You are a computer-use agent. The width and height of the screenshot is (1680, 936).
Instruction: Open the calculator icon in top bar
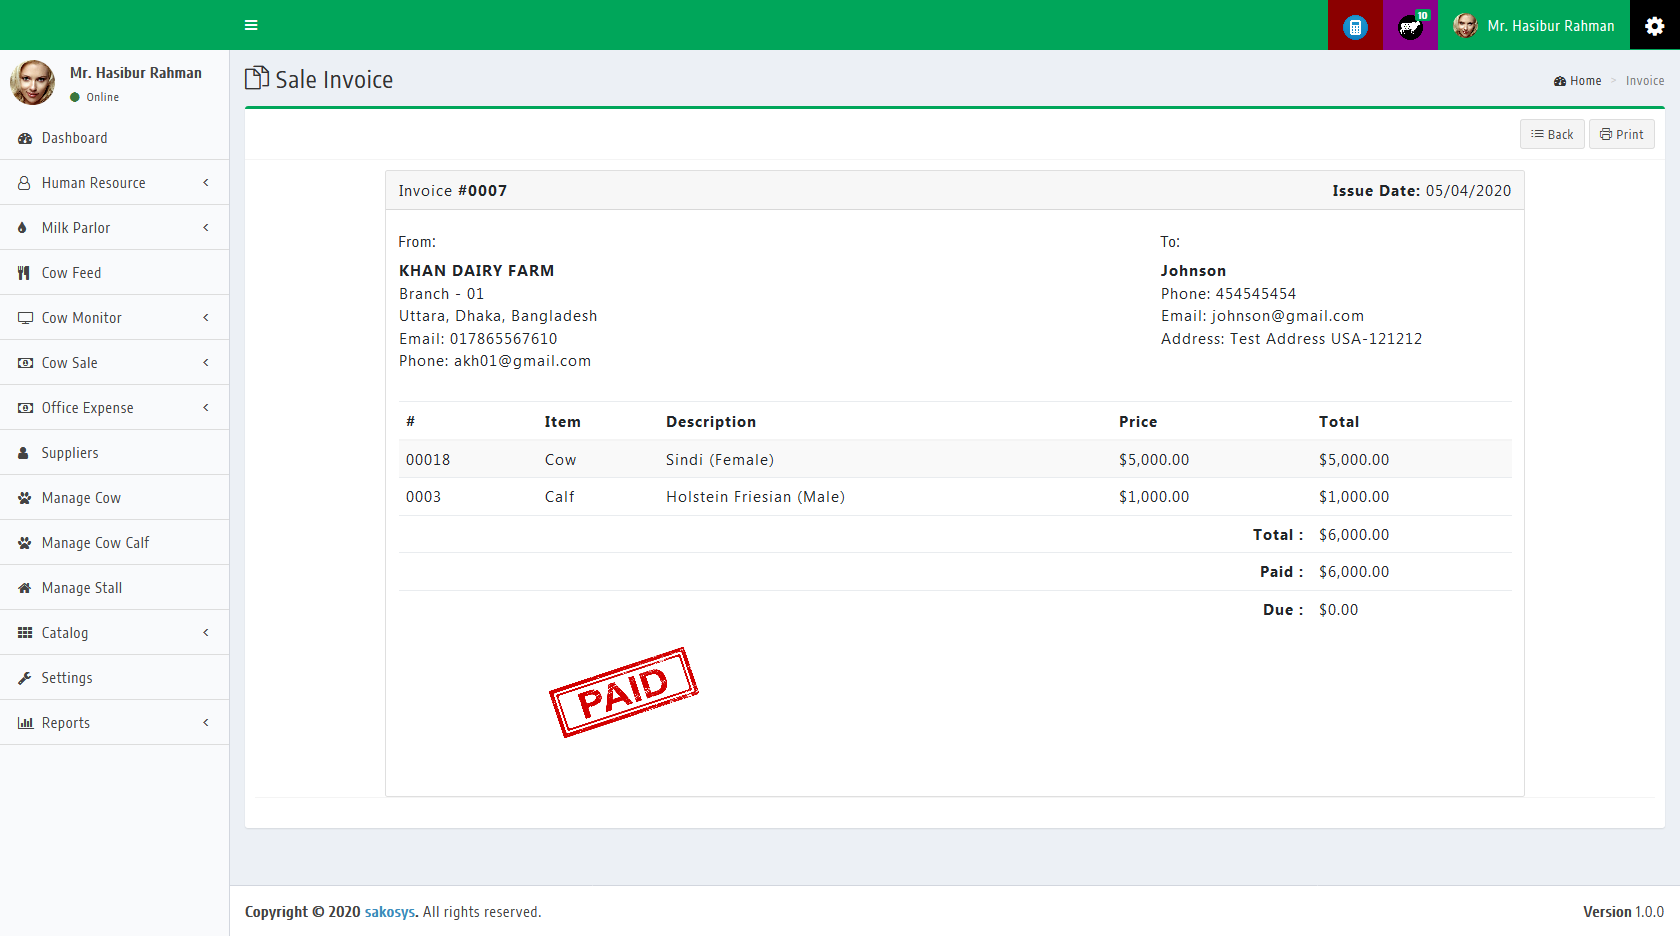[x=1355, y=26]
